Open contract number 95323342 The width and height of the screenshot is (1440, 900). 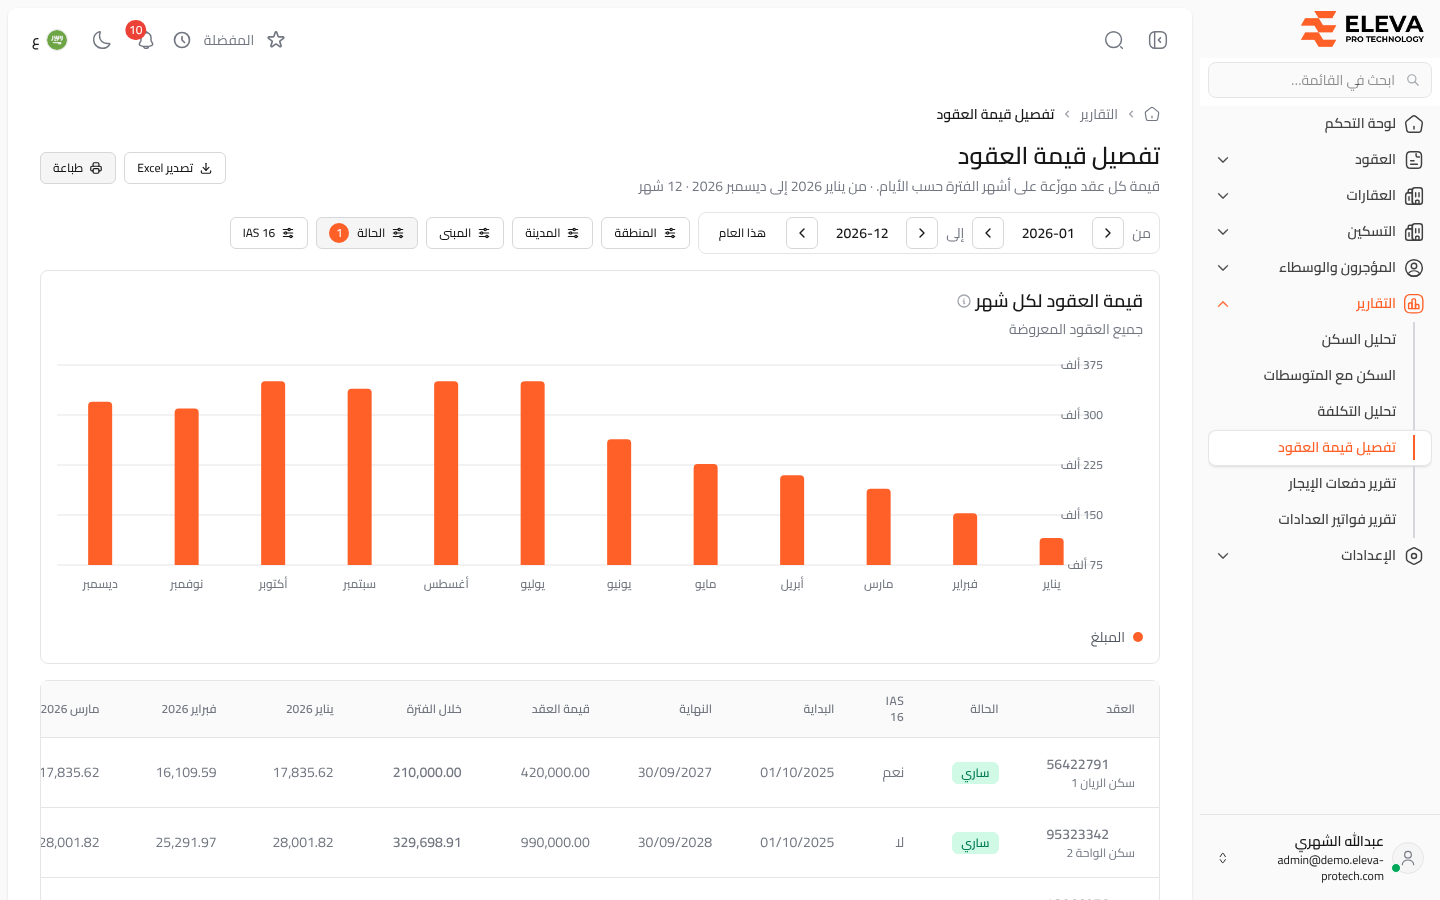(1078, 834)
